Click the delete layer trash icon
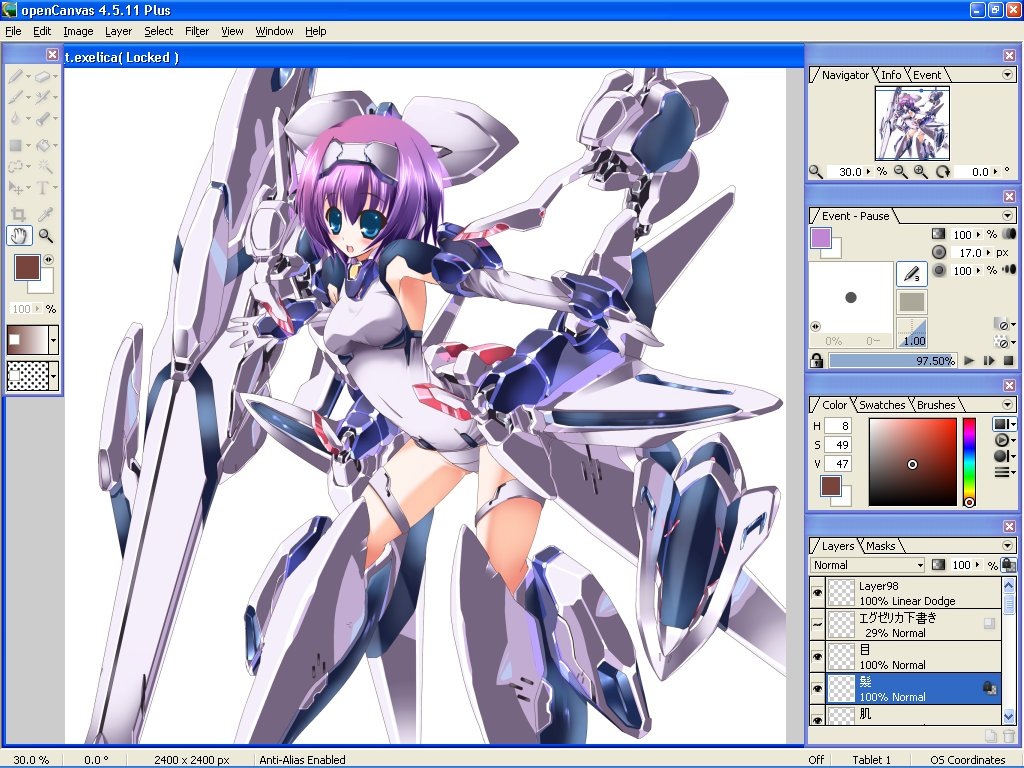Viewport: 1024px width, 768px height. [x=1009, y=736]
